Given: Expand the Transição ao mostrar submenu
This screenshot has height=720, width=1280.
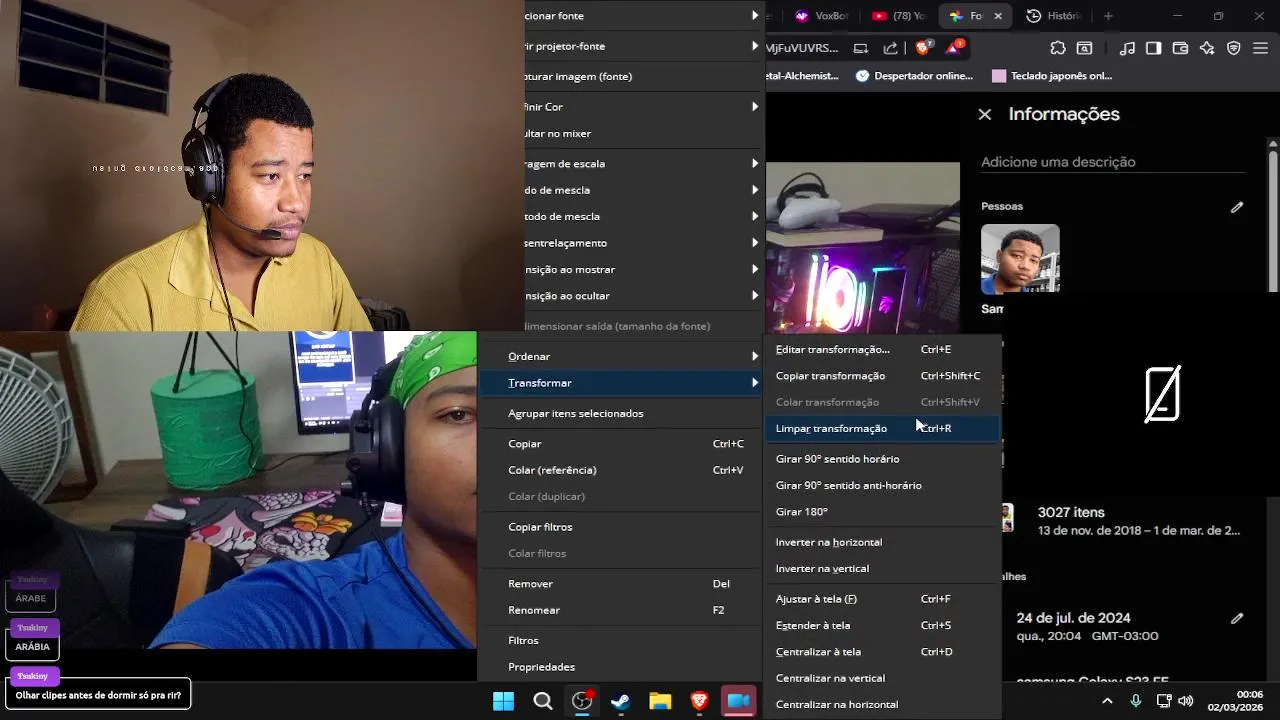Looking at the screenshot, I should pos(645,270).
